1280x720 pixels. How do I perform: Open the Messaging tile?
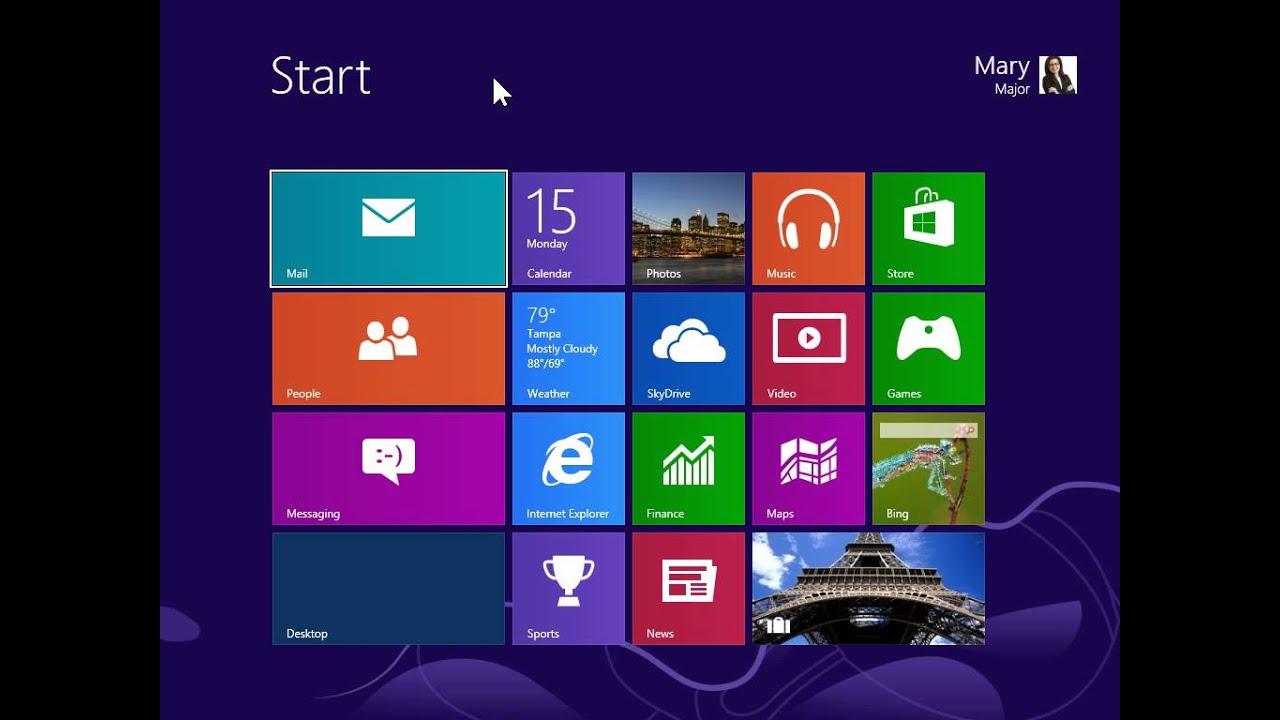388,468
